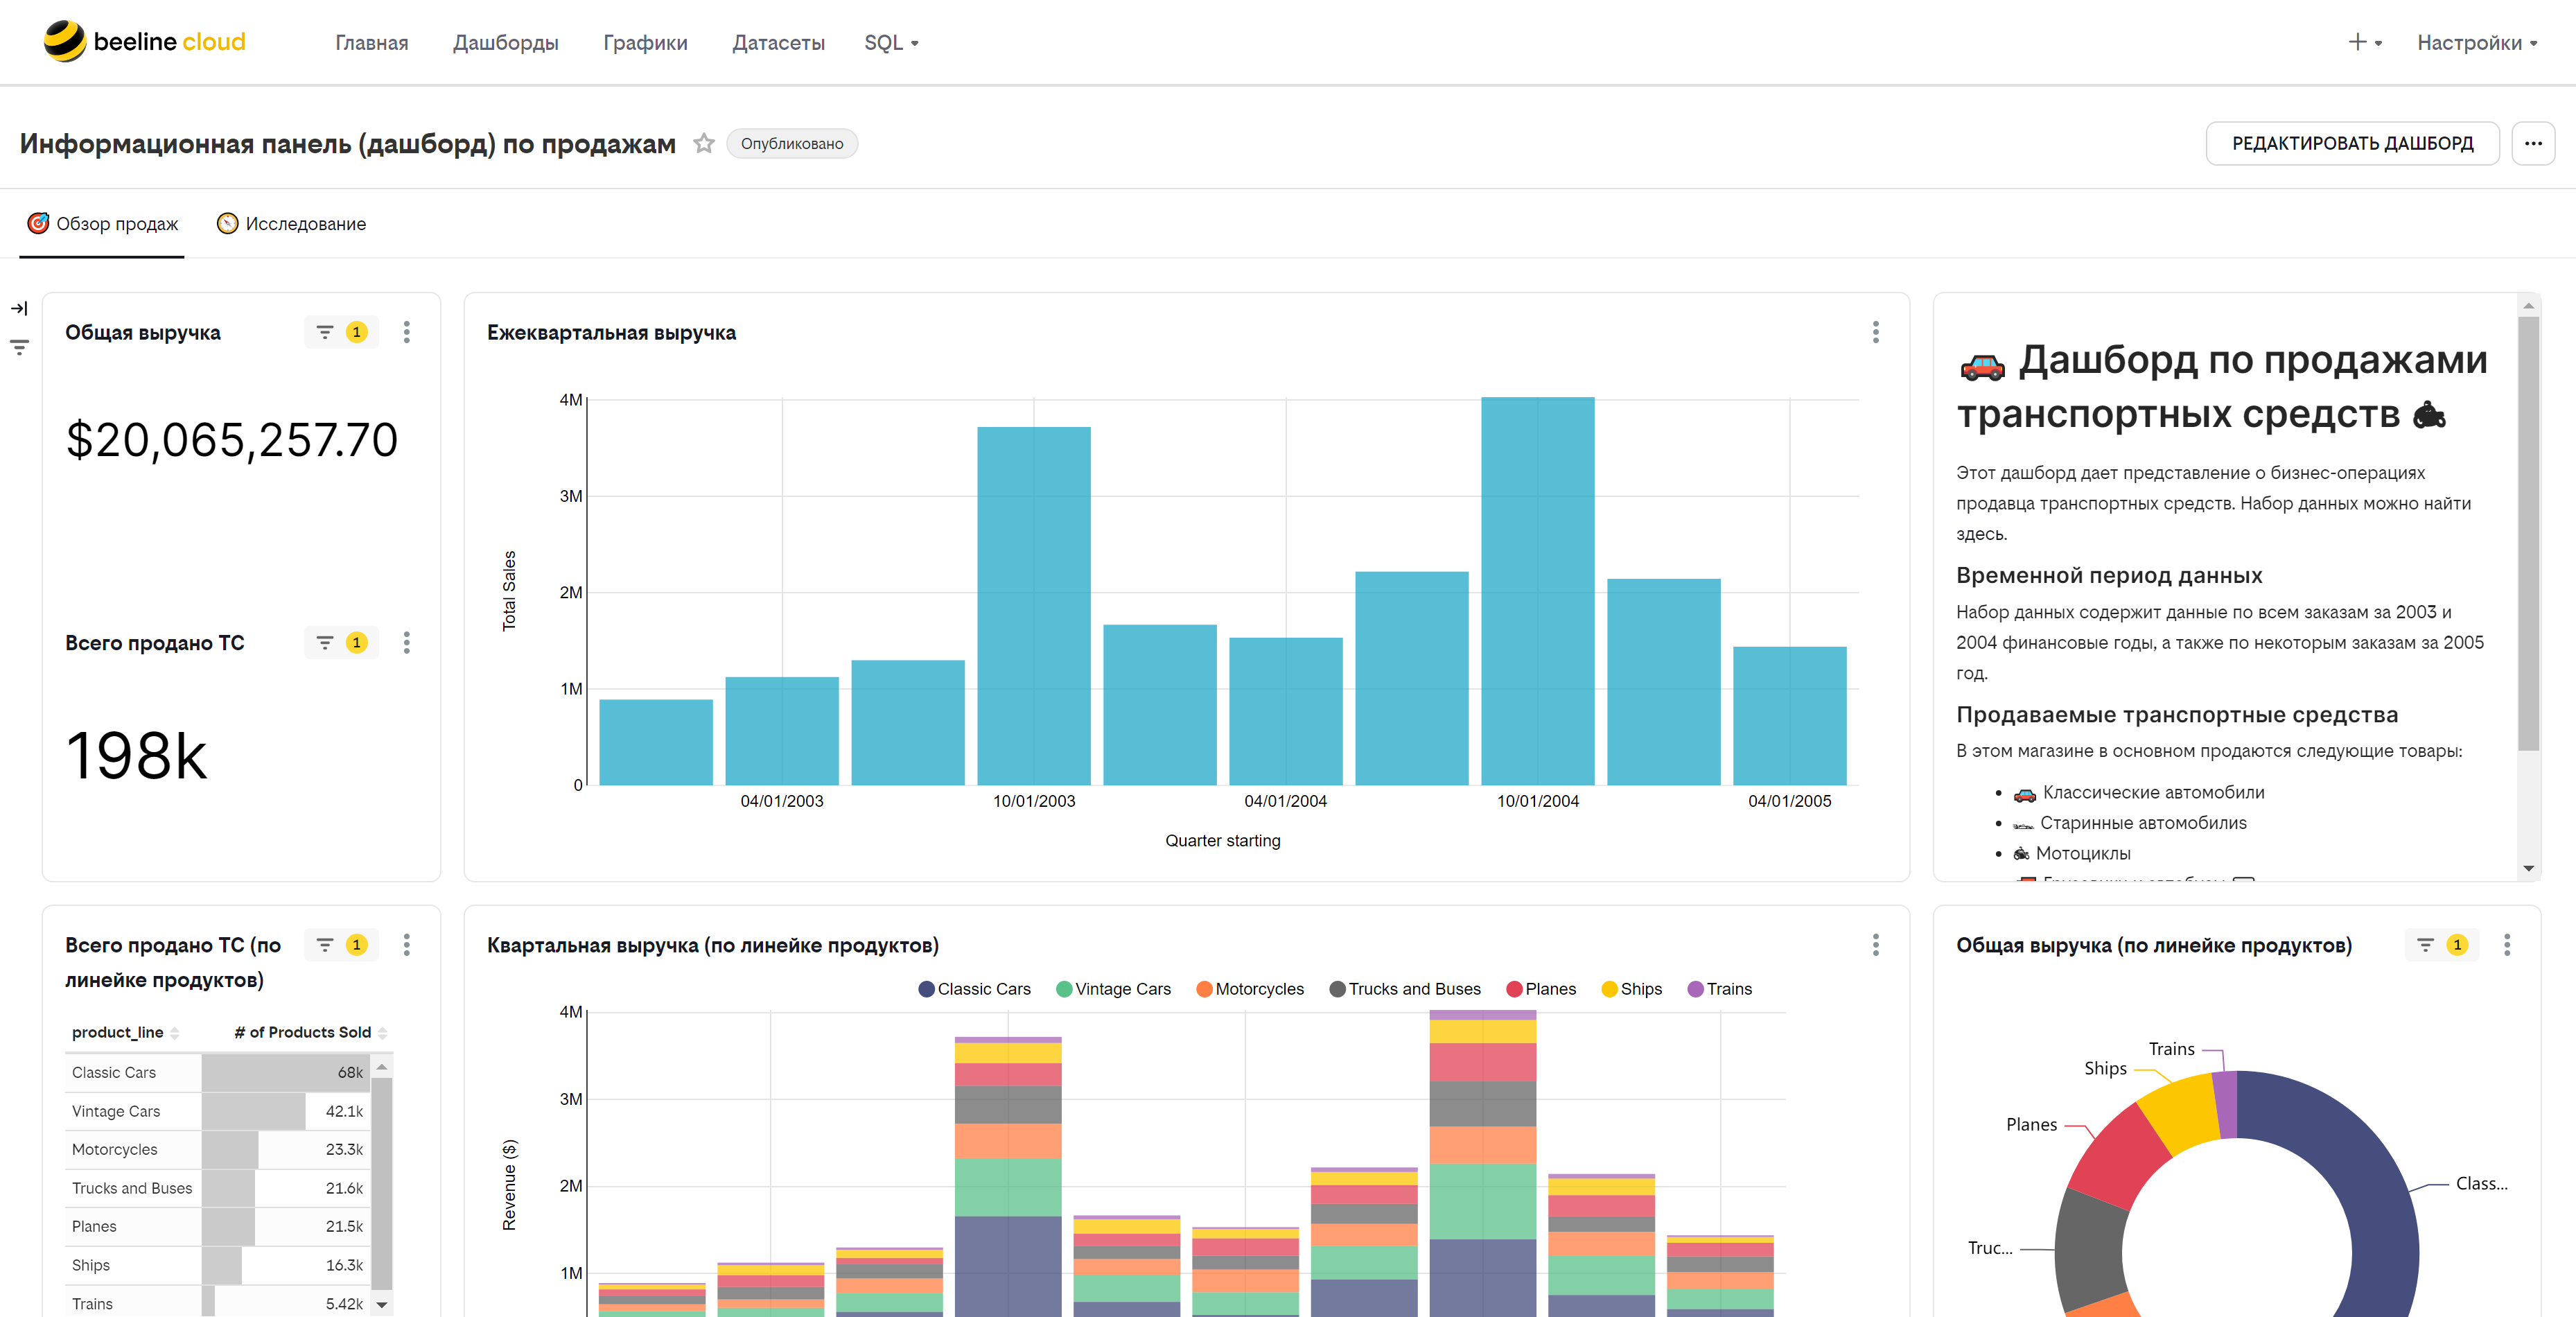This screenshot has width=2576, height=1317.
Task: Toggle Motorcycles legend series
Action: pyautogui.click(x=1250, y=989)
